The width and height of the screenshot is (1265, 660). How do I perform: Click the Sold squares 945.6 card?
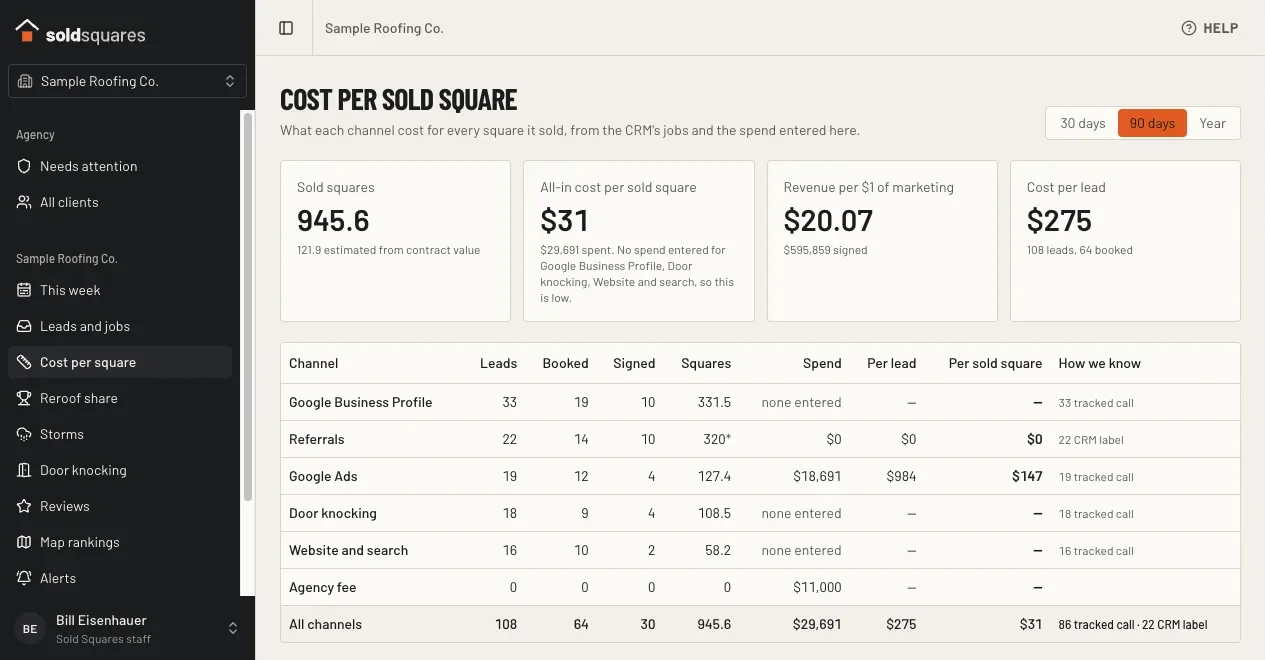click(395, 241)
